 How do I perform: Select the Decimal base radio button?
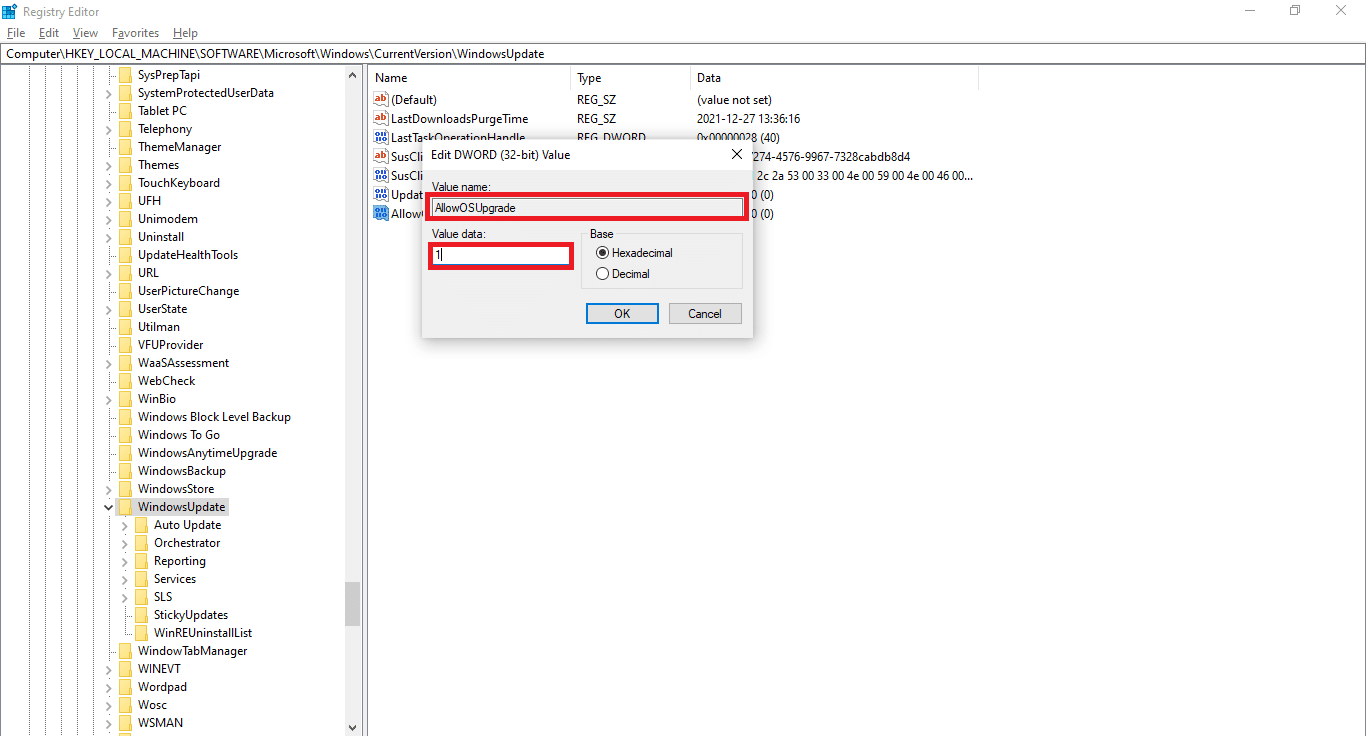(x=602, y=273)
